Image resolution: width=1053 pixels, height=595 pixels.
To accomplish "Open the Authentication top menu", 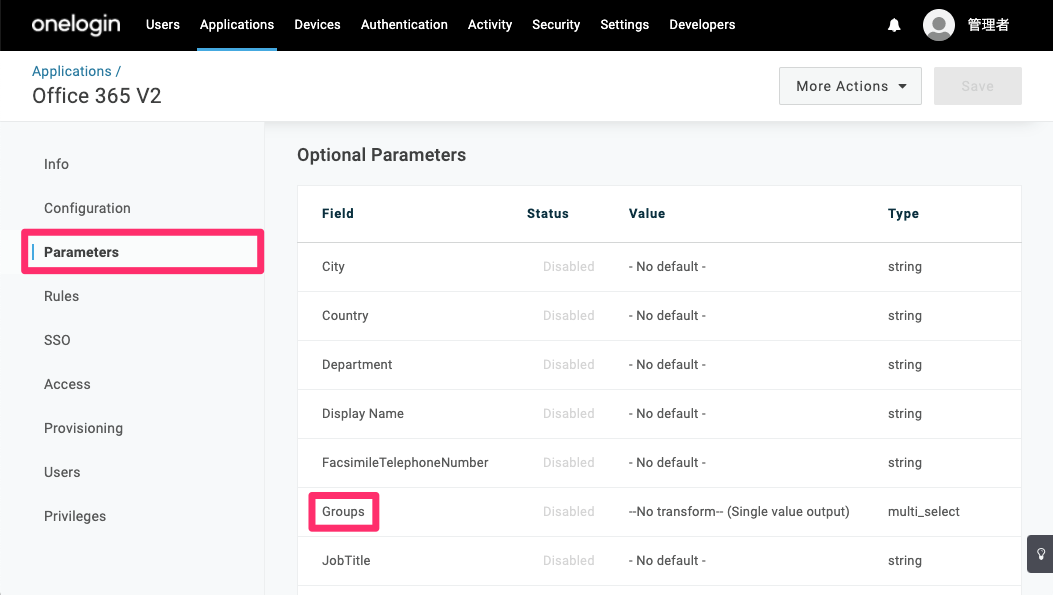I will point(404,25).
